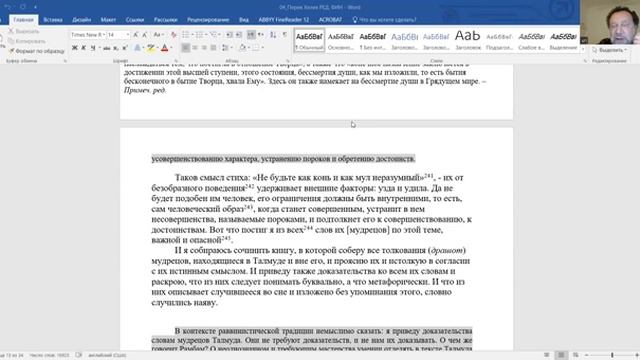The width and height of the screenshot is (640, 360).
Task: Toggle superscript formatting
Action: point(125,48)
